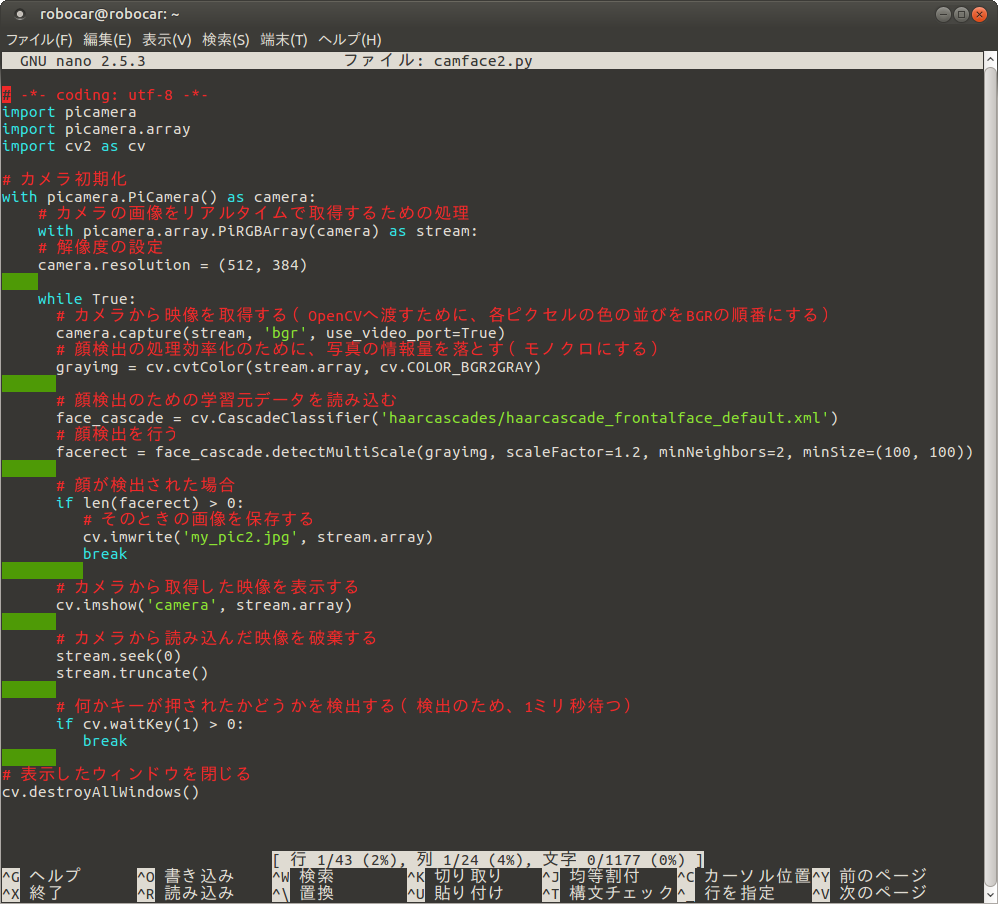998x904 pixels.
Task: Click the stream.seek(0) line
Action: click(118, 656)
